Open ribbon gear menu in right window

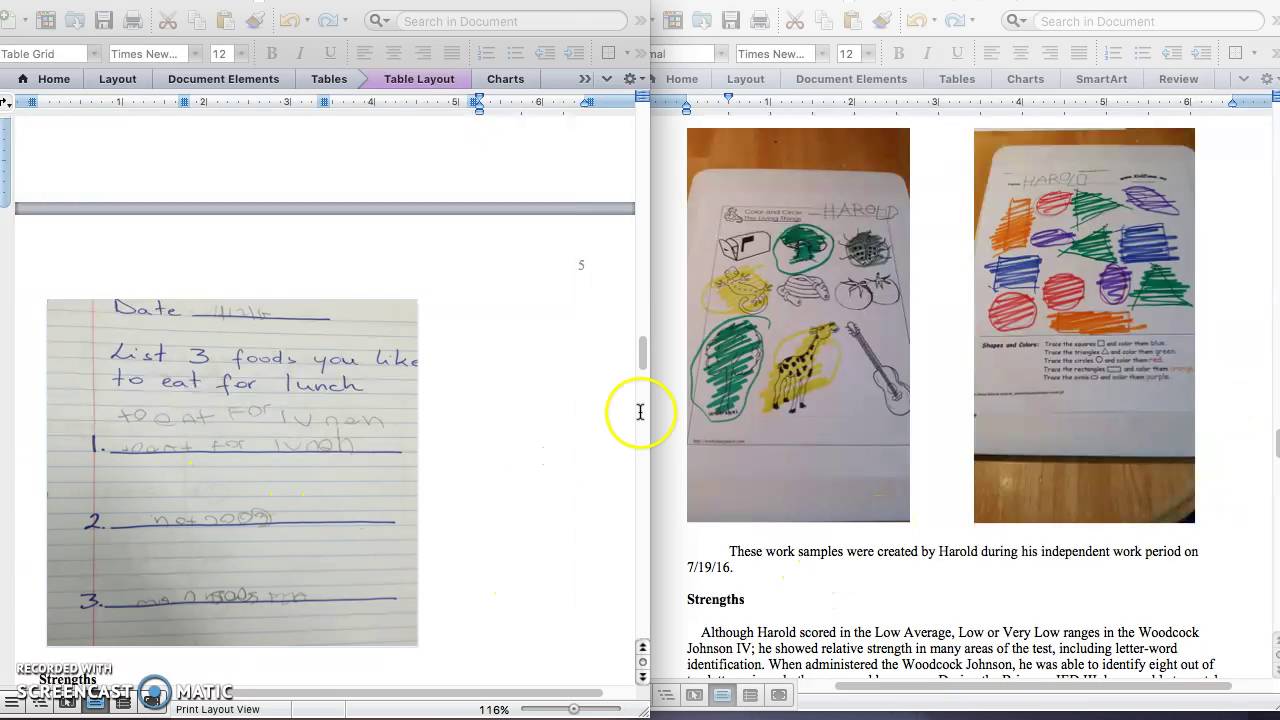(x=1269, y=79)
